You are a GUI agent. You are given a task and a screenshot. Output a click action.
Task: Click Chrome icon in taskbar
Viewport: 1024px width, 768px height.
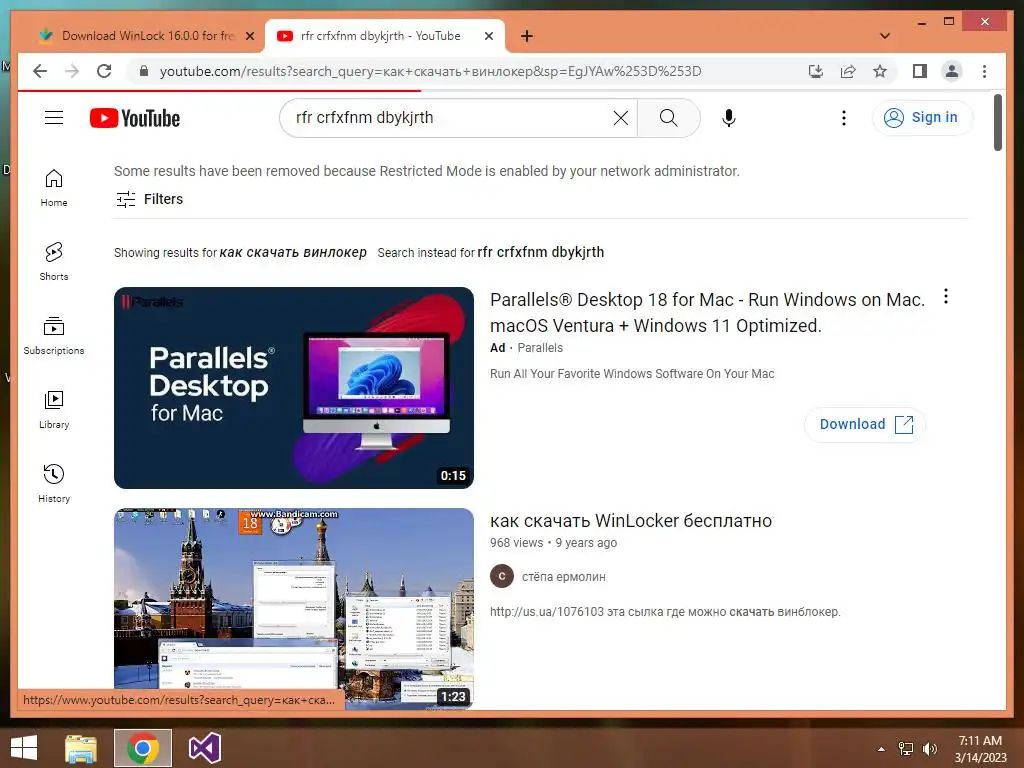pos(142,748)
